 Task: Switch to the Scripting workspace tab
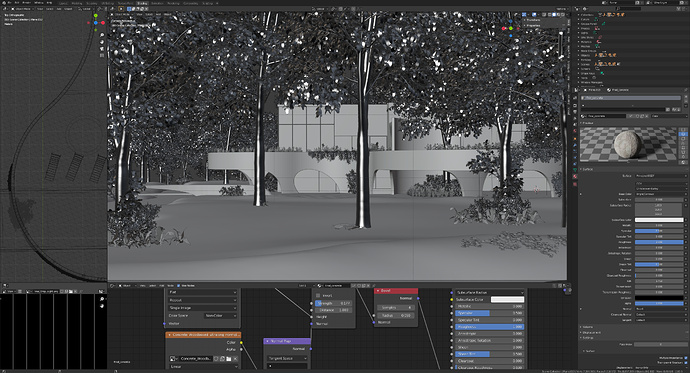(207, 3)
